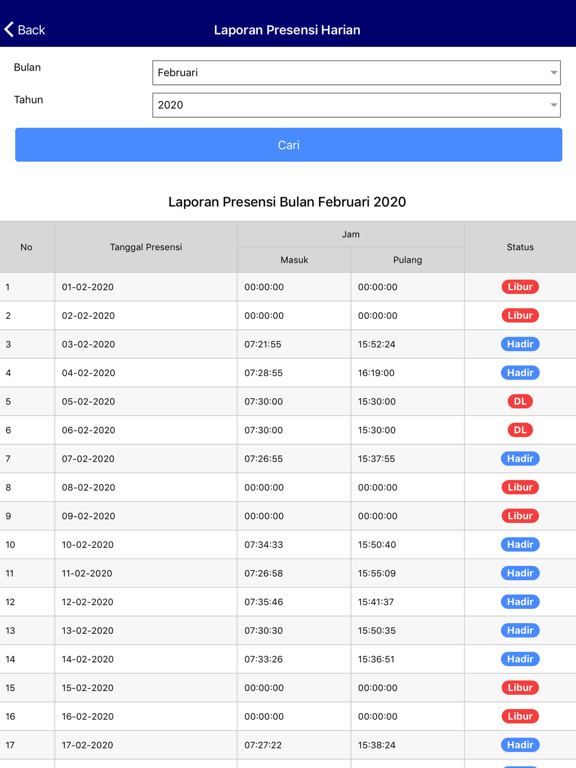Click the Pulang time 15:36:51
576x768 pixels.
coord(376,659)
